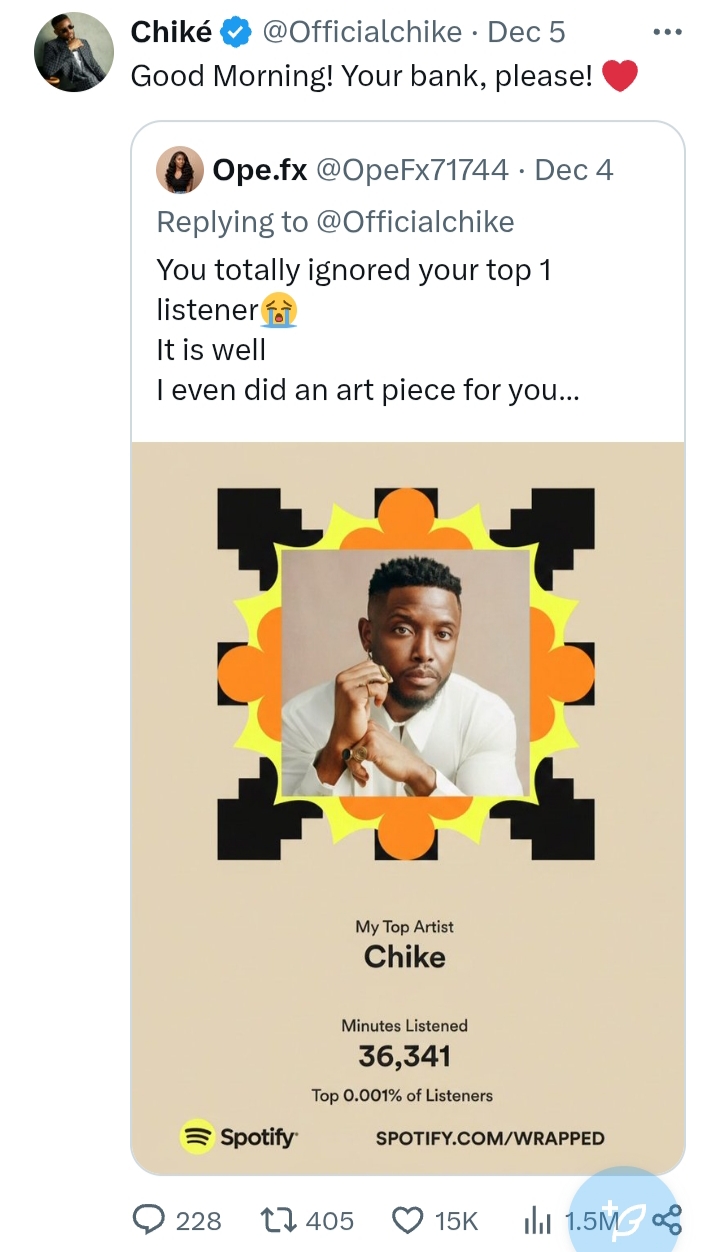Open the Dec 5 tweet timestamp
This screenshot has height=1252, width=720.
(526, 33)
